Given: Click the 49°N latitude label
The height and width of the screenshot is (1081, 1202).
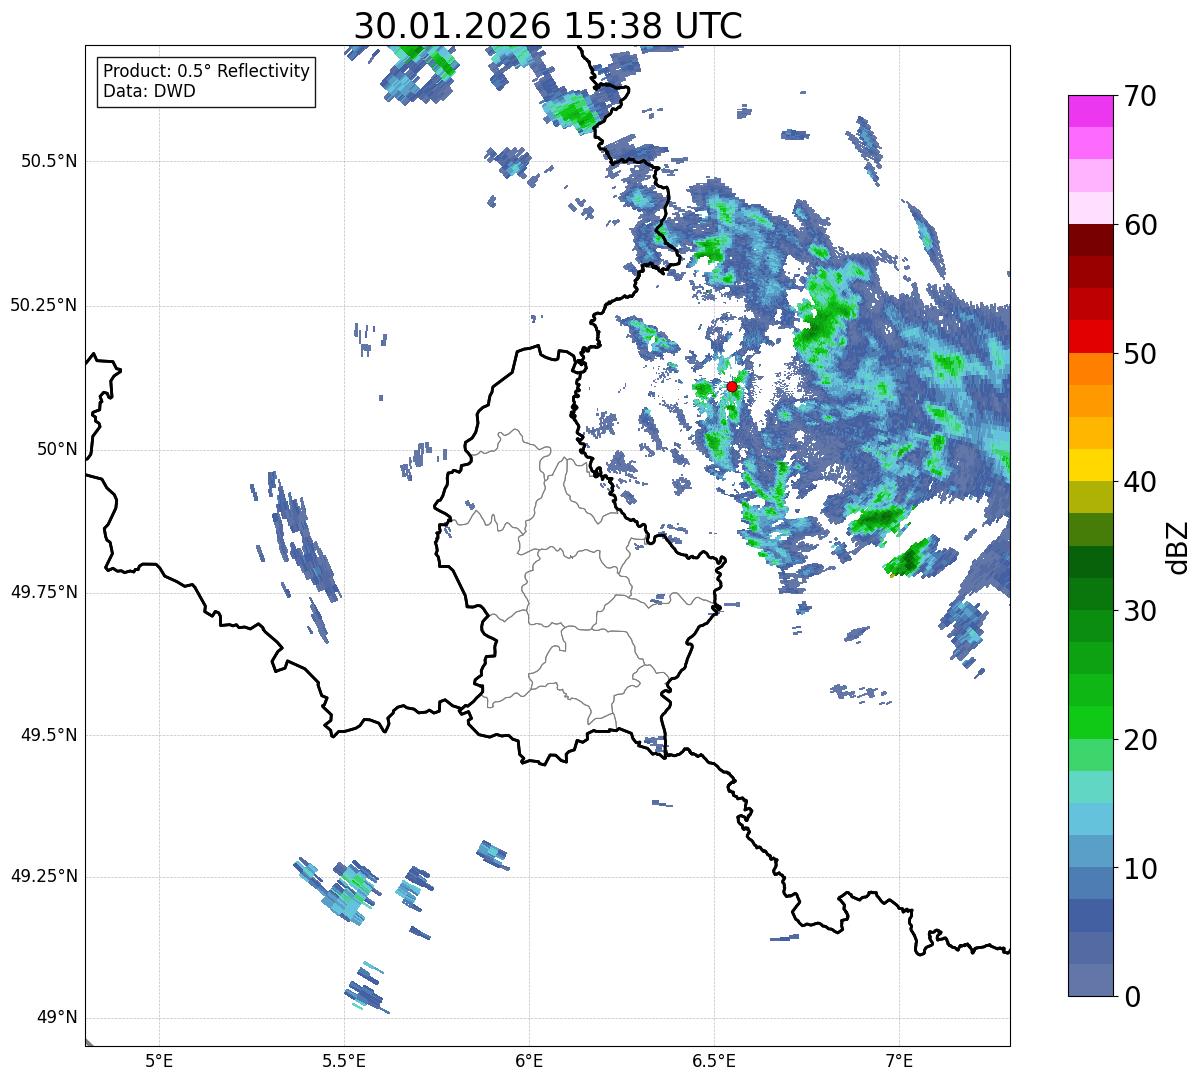Looking at the screenshot, I should coord(58,1018).
